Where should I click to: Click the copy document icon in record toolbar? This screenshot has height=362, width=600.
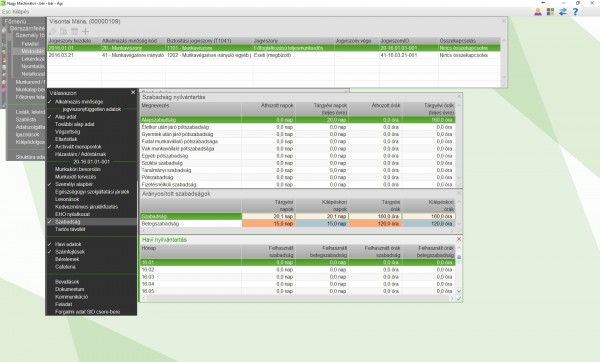tap(64, 31)
